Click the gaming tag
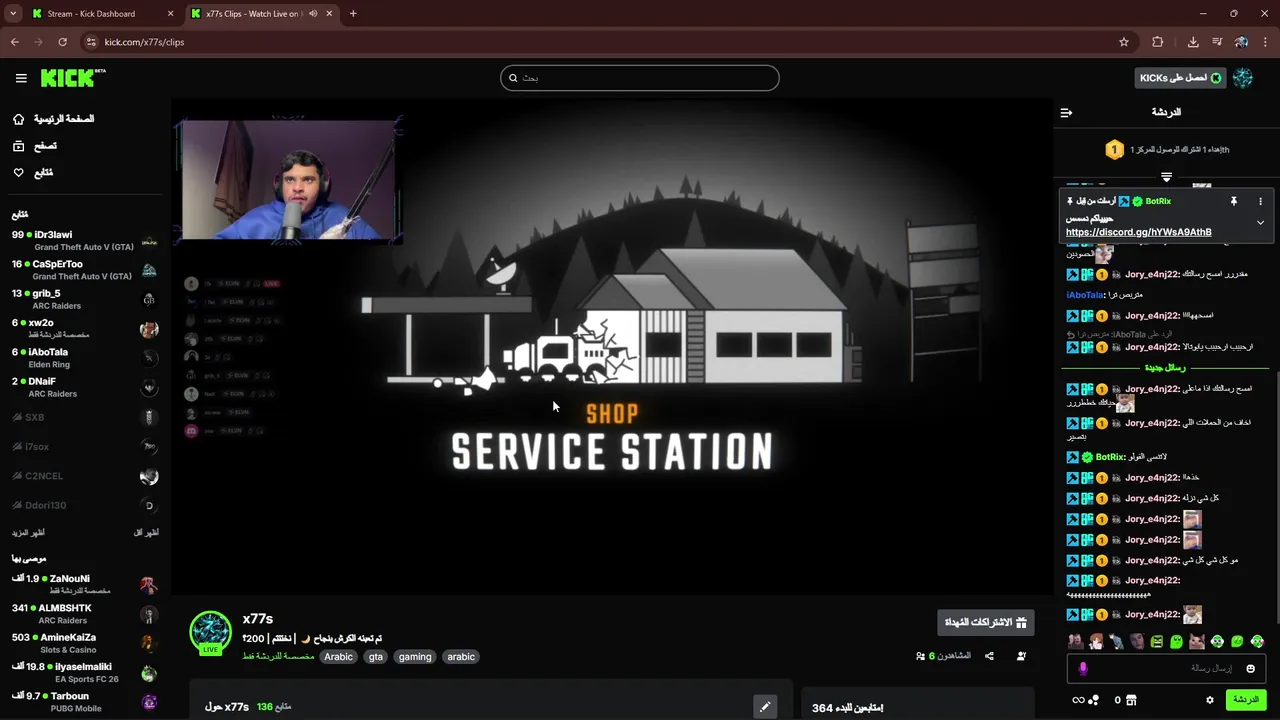This screenshot has height=720, width=1280. click(415, 657)
